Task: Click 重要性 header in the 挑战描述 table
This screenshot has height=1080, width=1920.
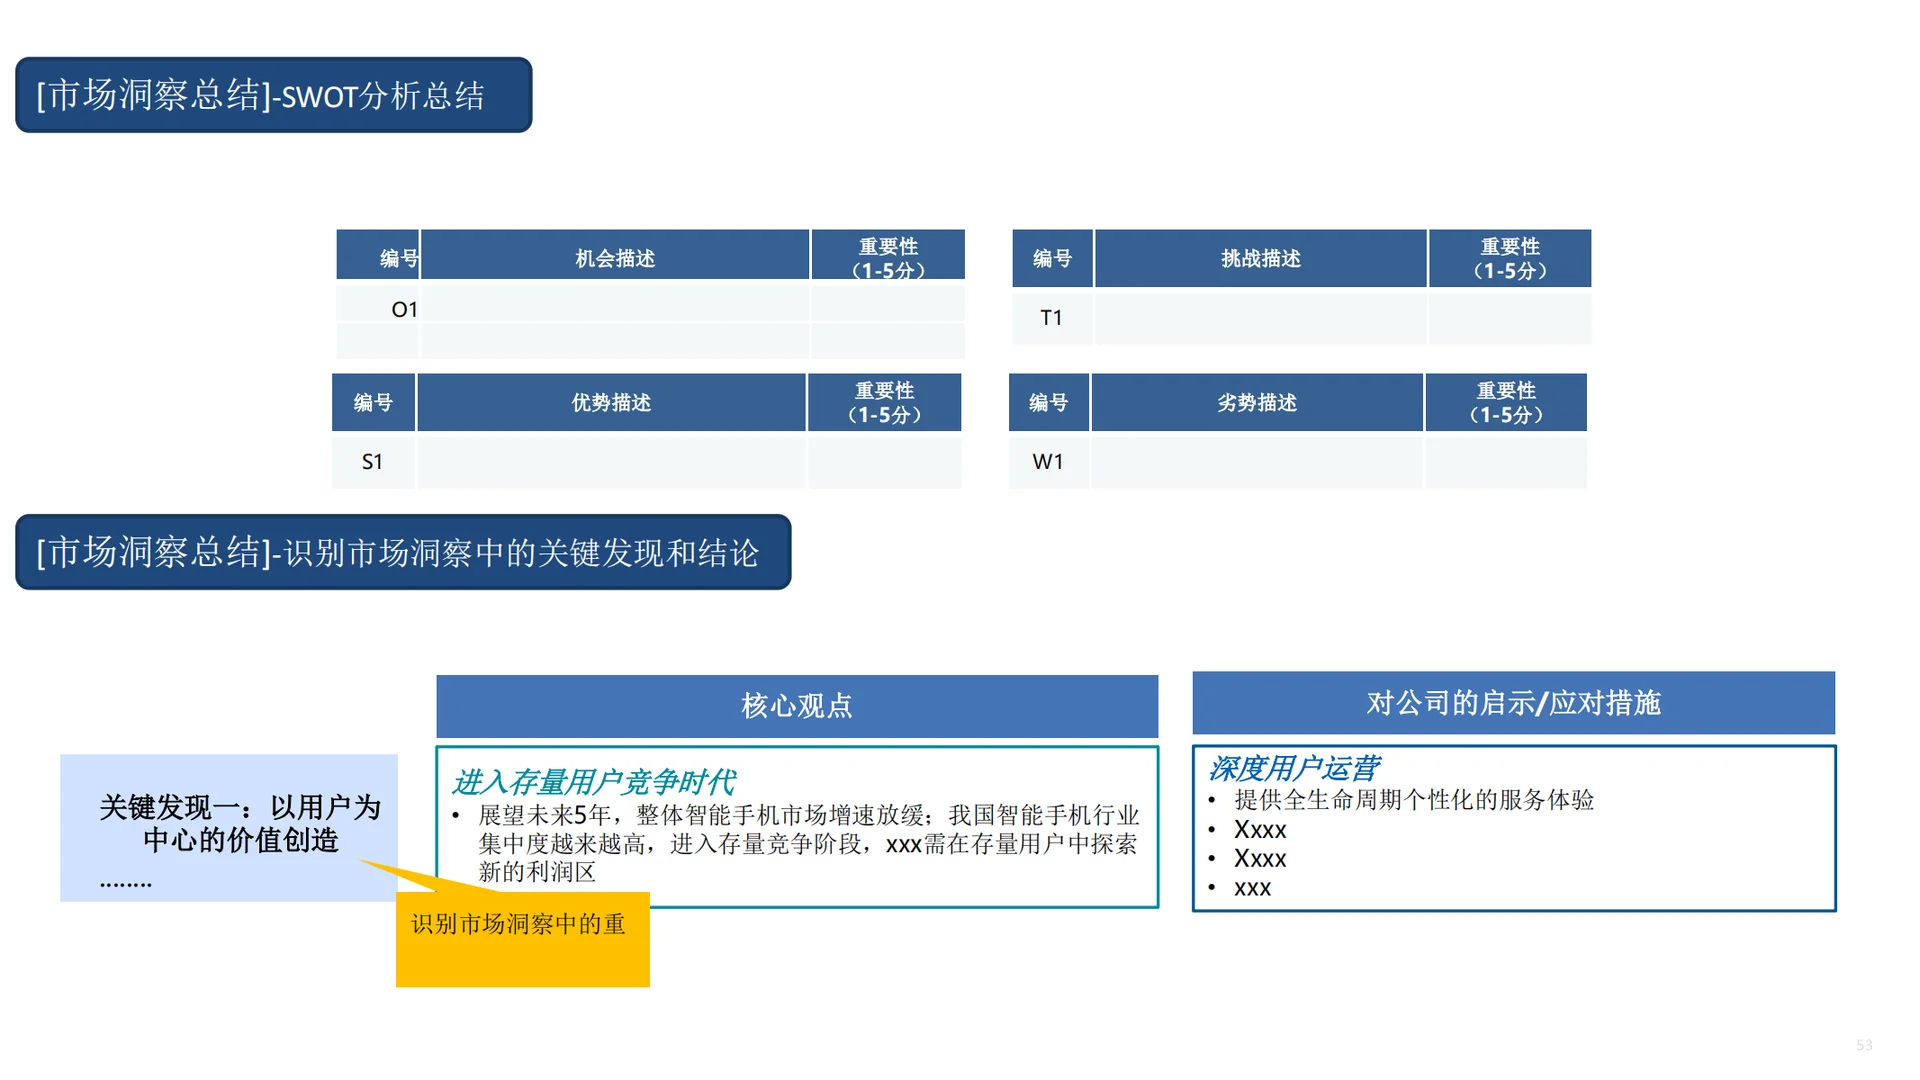Action: 1510,258
